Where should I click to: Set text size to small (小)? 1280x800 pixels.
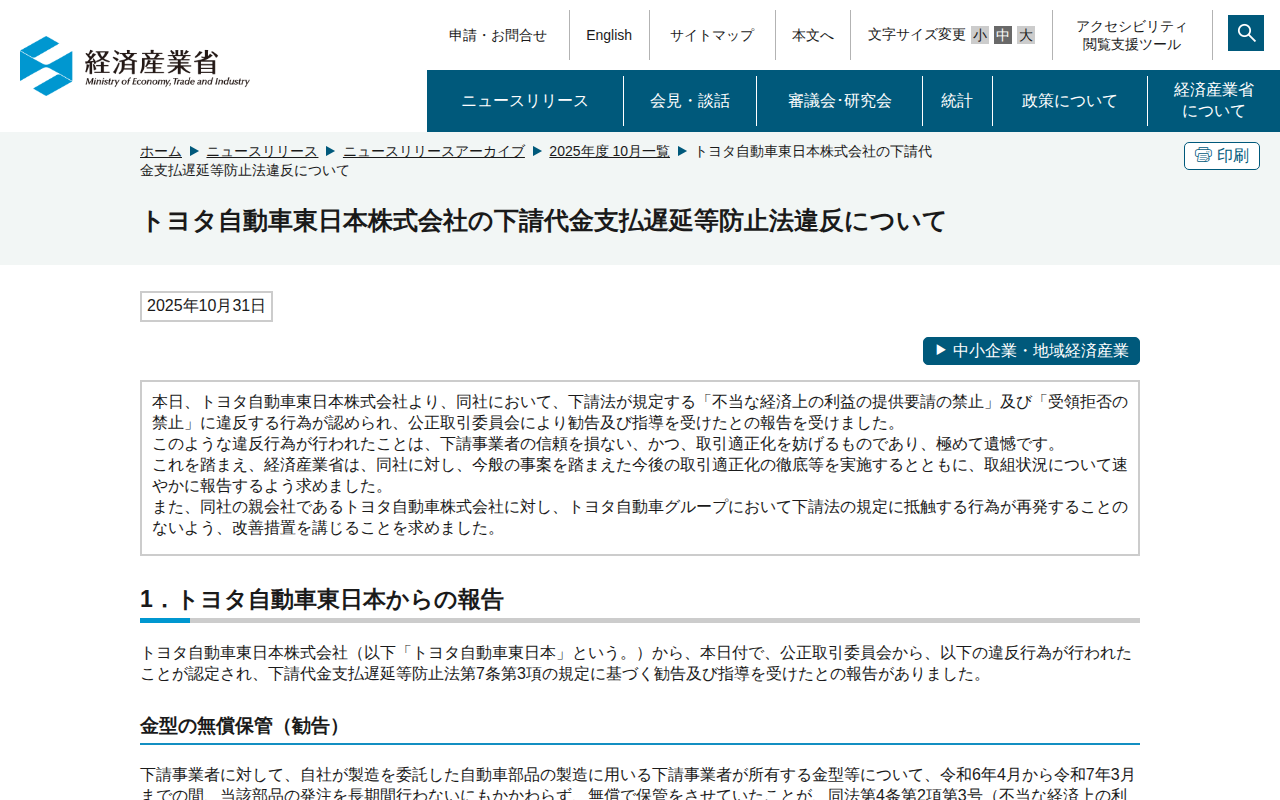(x=980, y=35)
